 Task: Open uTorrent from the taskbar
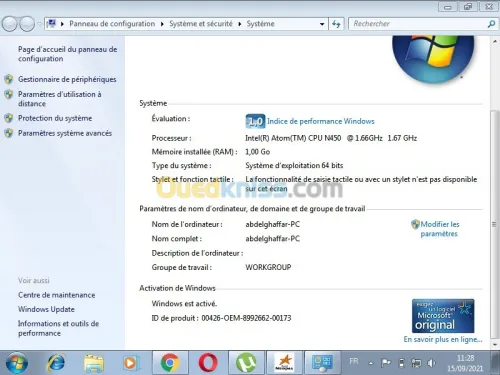click(x=246, y=363)
